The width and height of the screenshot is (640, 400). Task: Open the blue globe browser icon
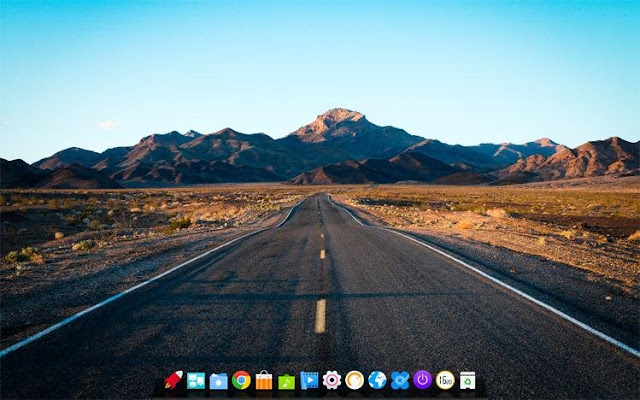[377, 380]
